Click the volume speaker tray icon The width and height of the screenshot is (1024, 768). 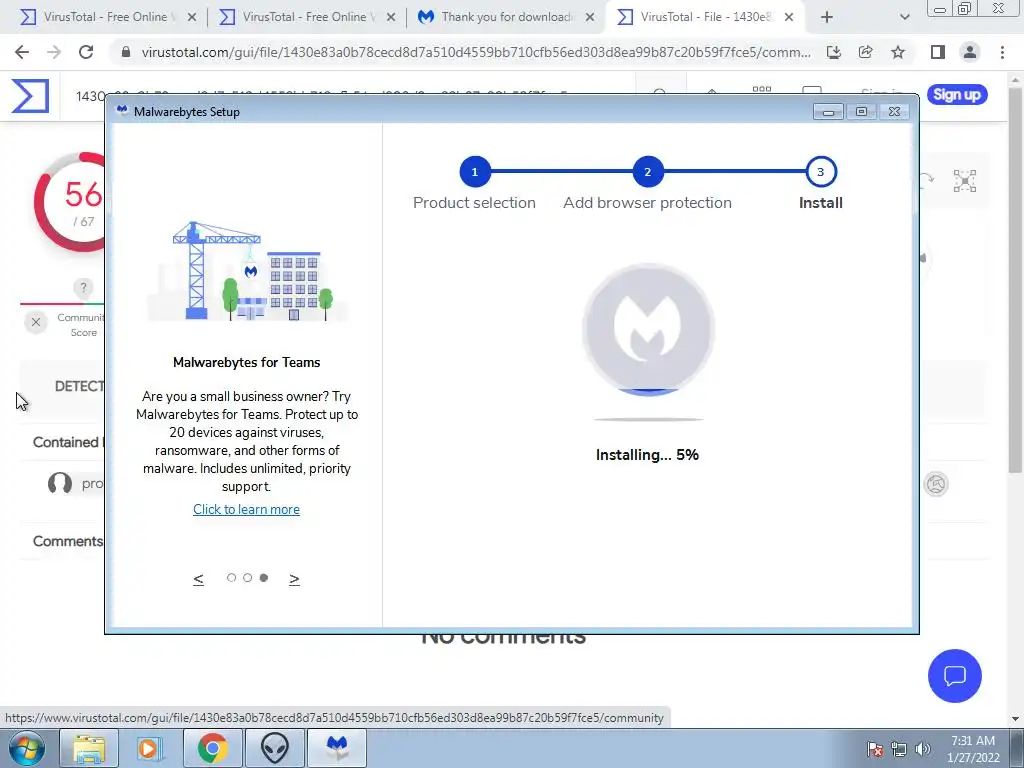tap(923, 749)
